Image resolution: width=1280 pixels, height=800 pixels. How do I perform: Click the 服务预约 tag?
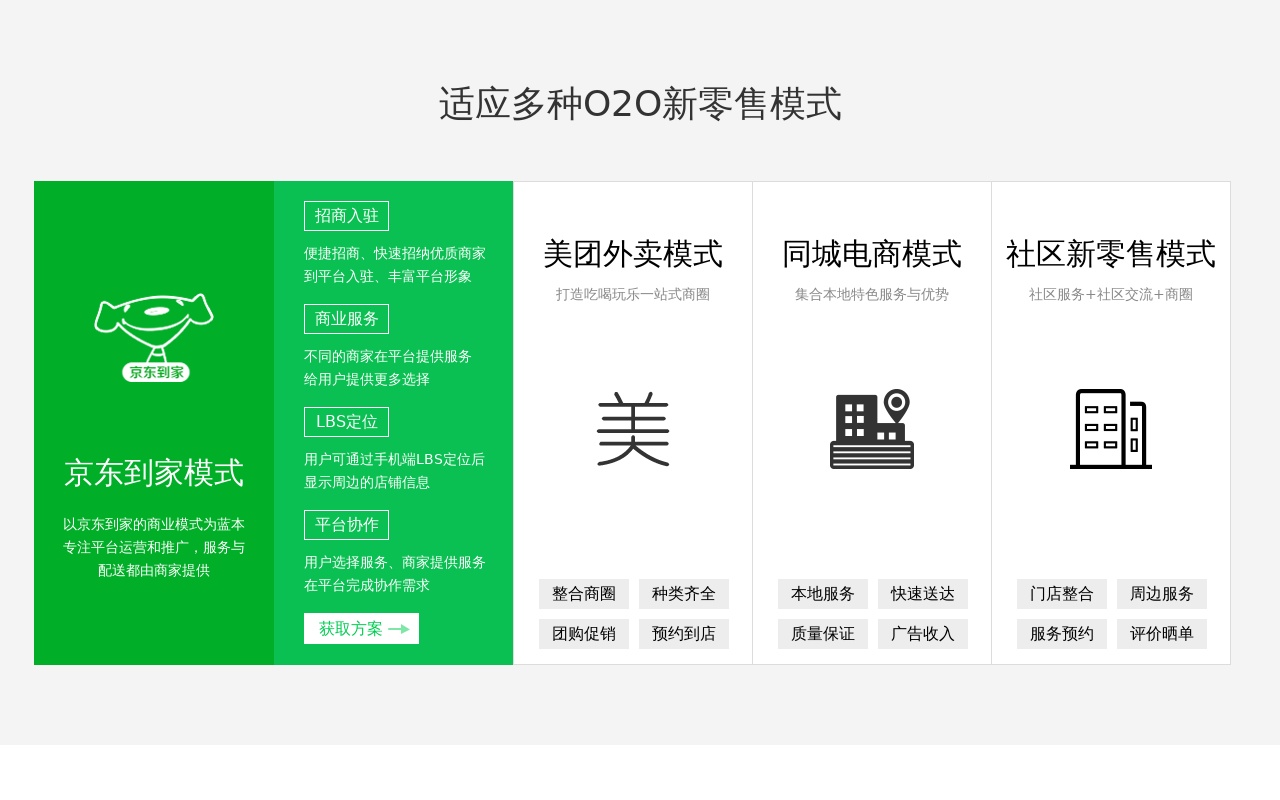click(1062, 634)
